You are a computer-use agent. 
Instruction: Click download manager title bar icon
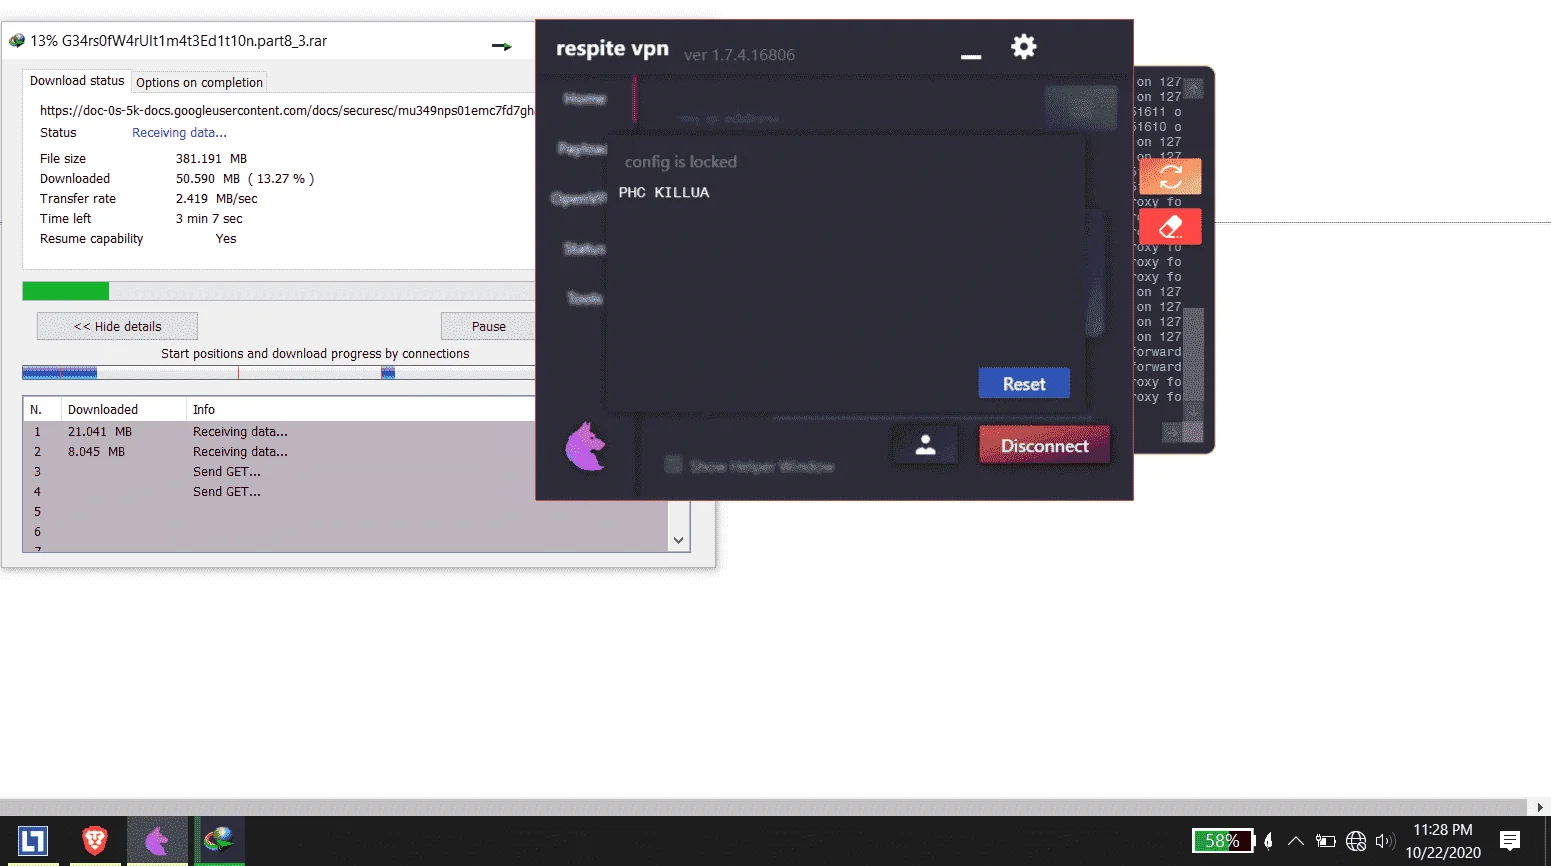tap(16, 41)
